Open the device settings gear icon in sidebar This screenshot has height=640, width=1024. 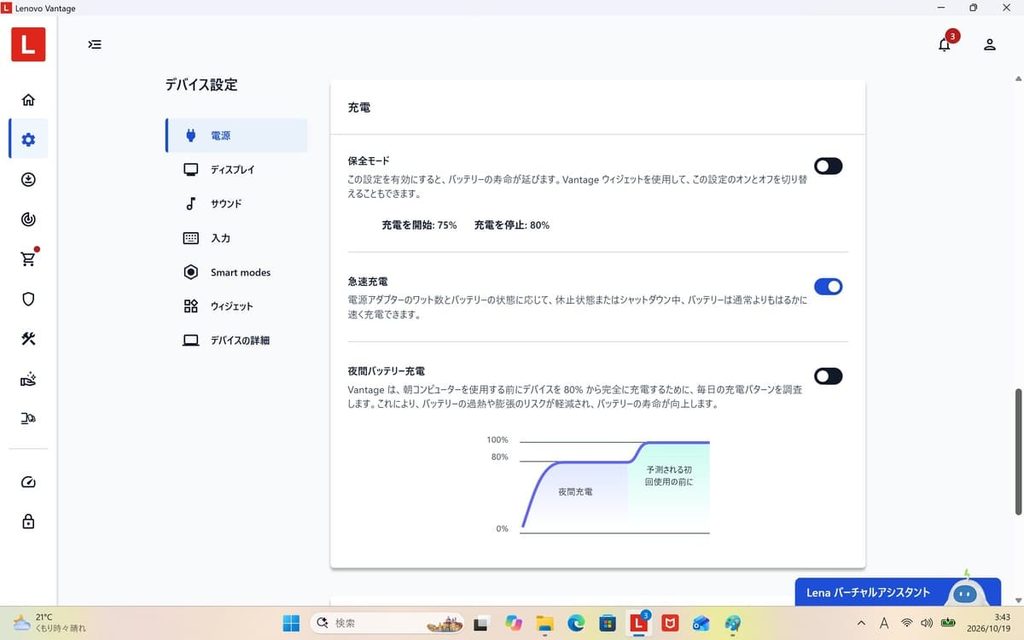[x=28, y=140]
